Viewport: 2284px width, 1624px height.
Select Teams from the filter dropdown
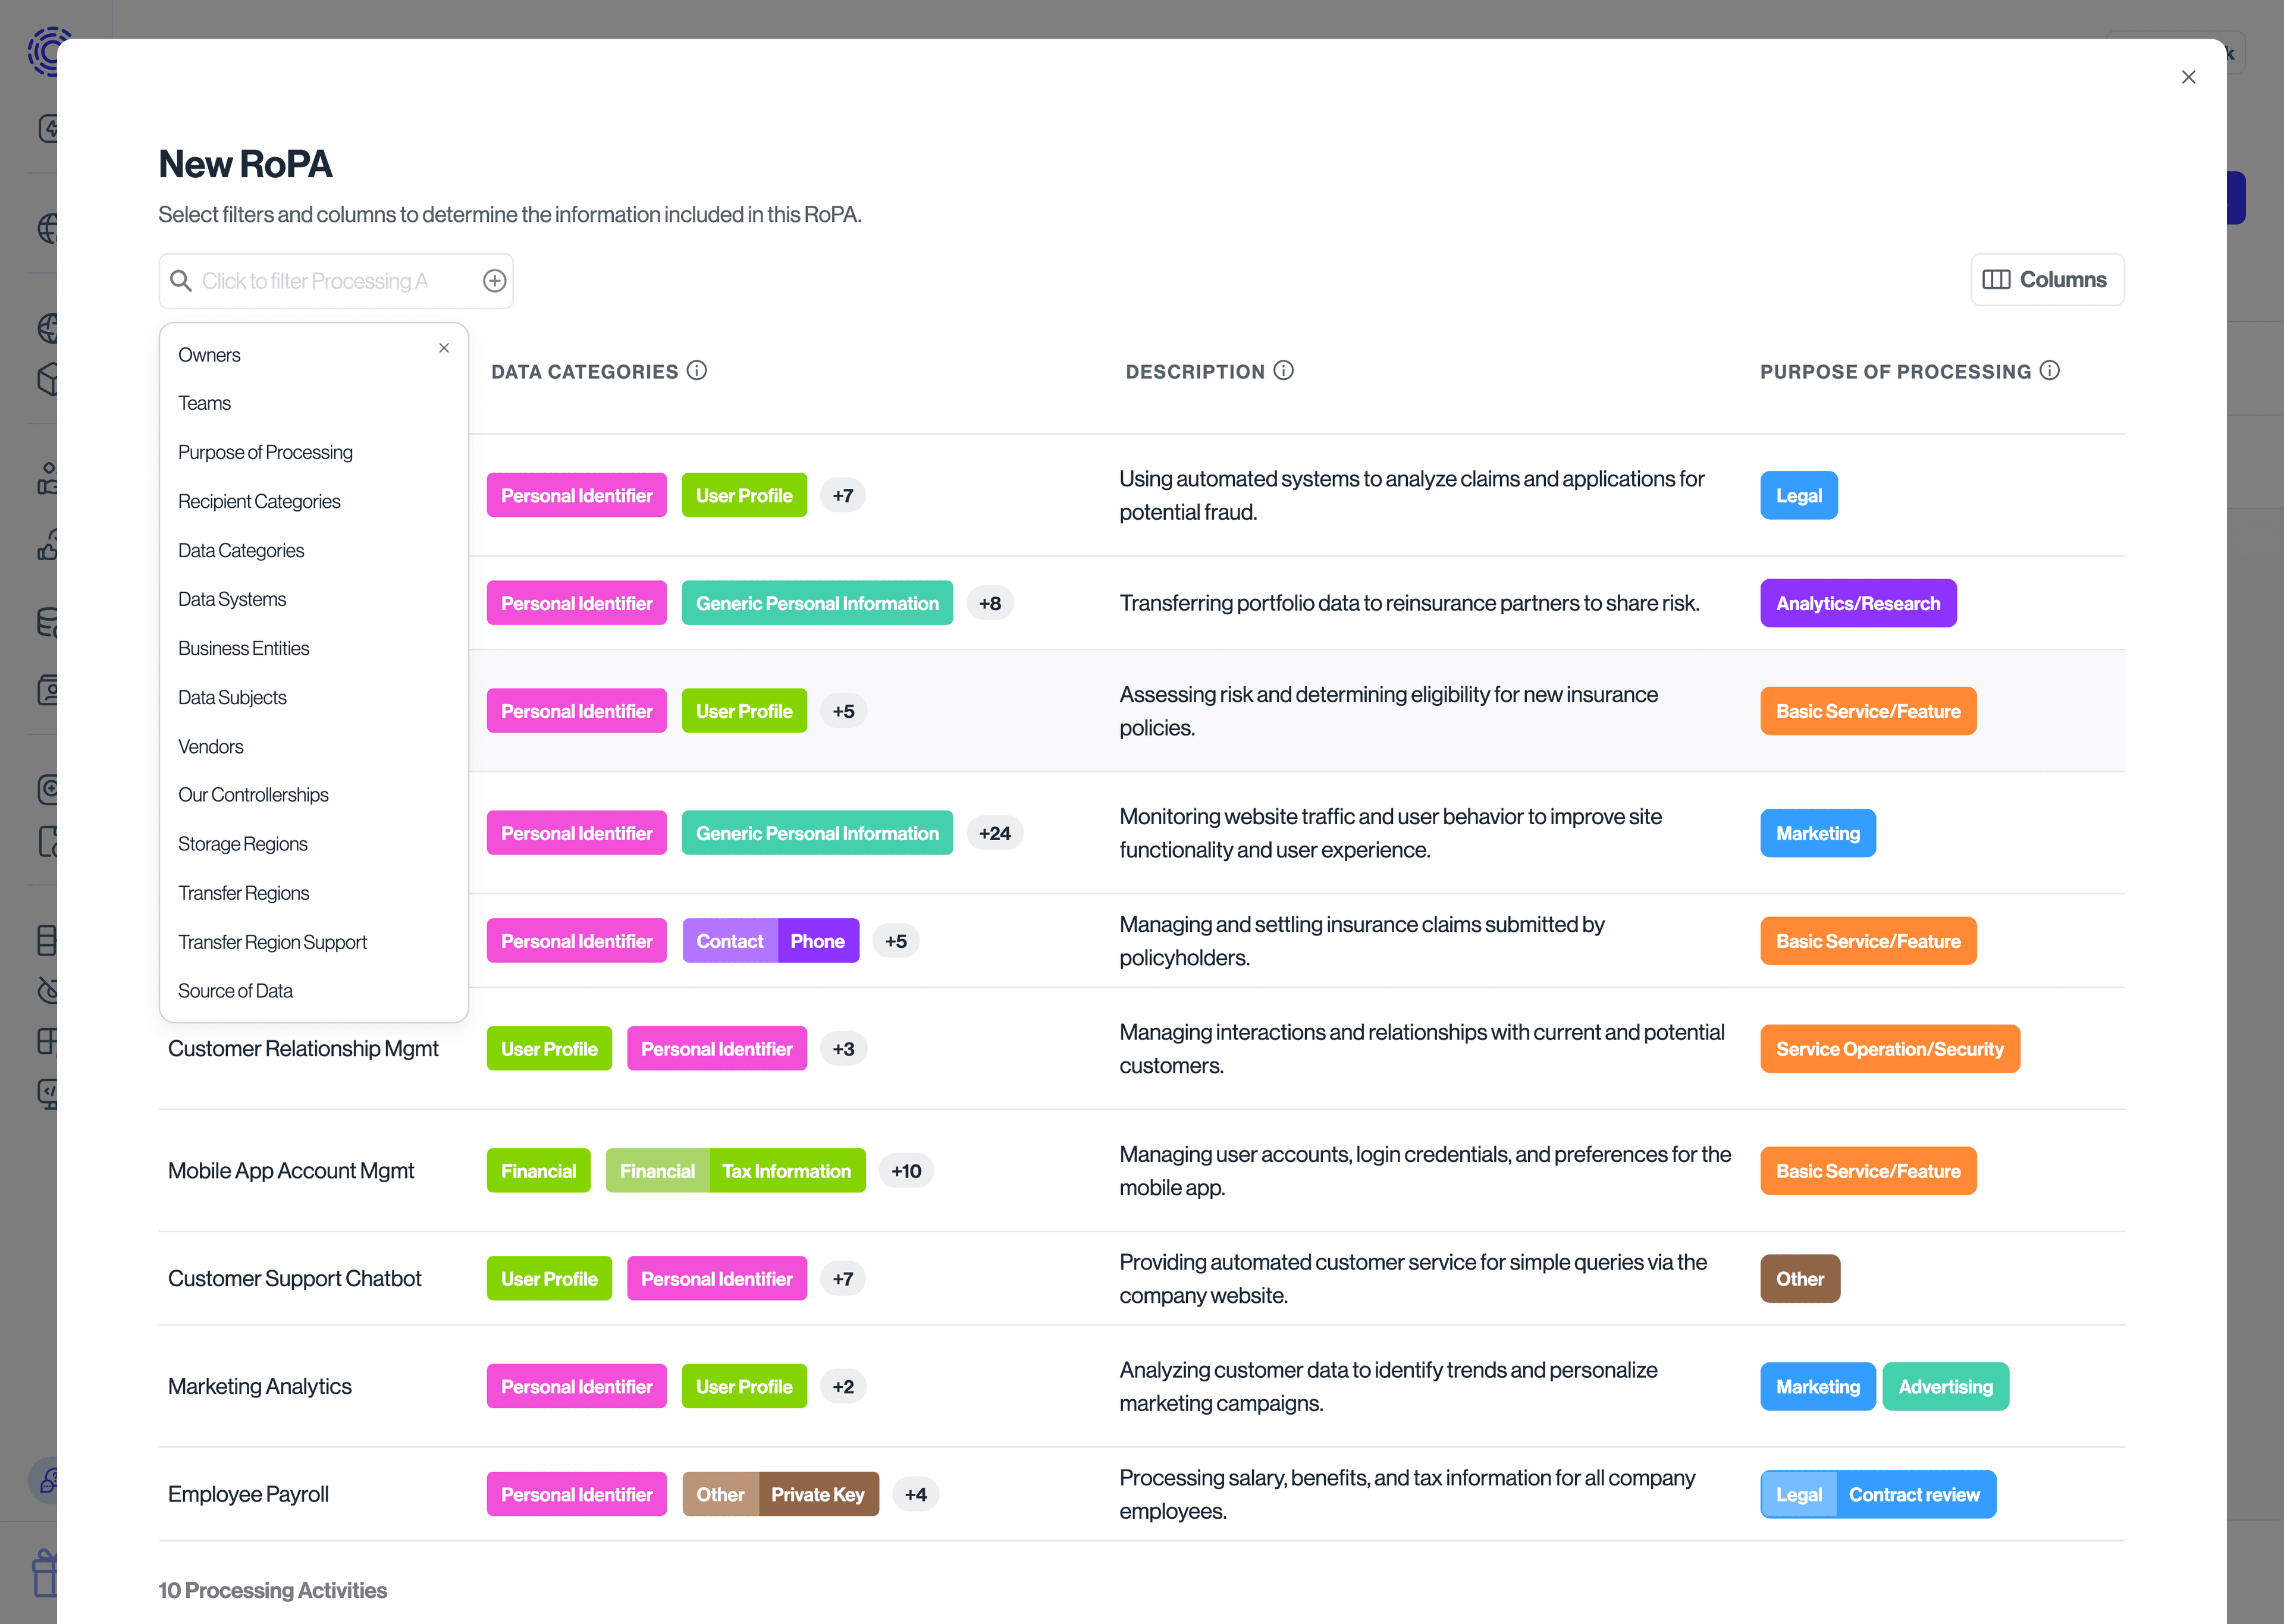click(x=205, y=402)
